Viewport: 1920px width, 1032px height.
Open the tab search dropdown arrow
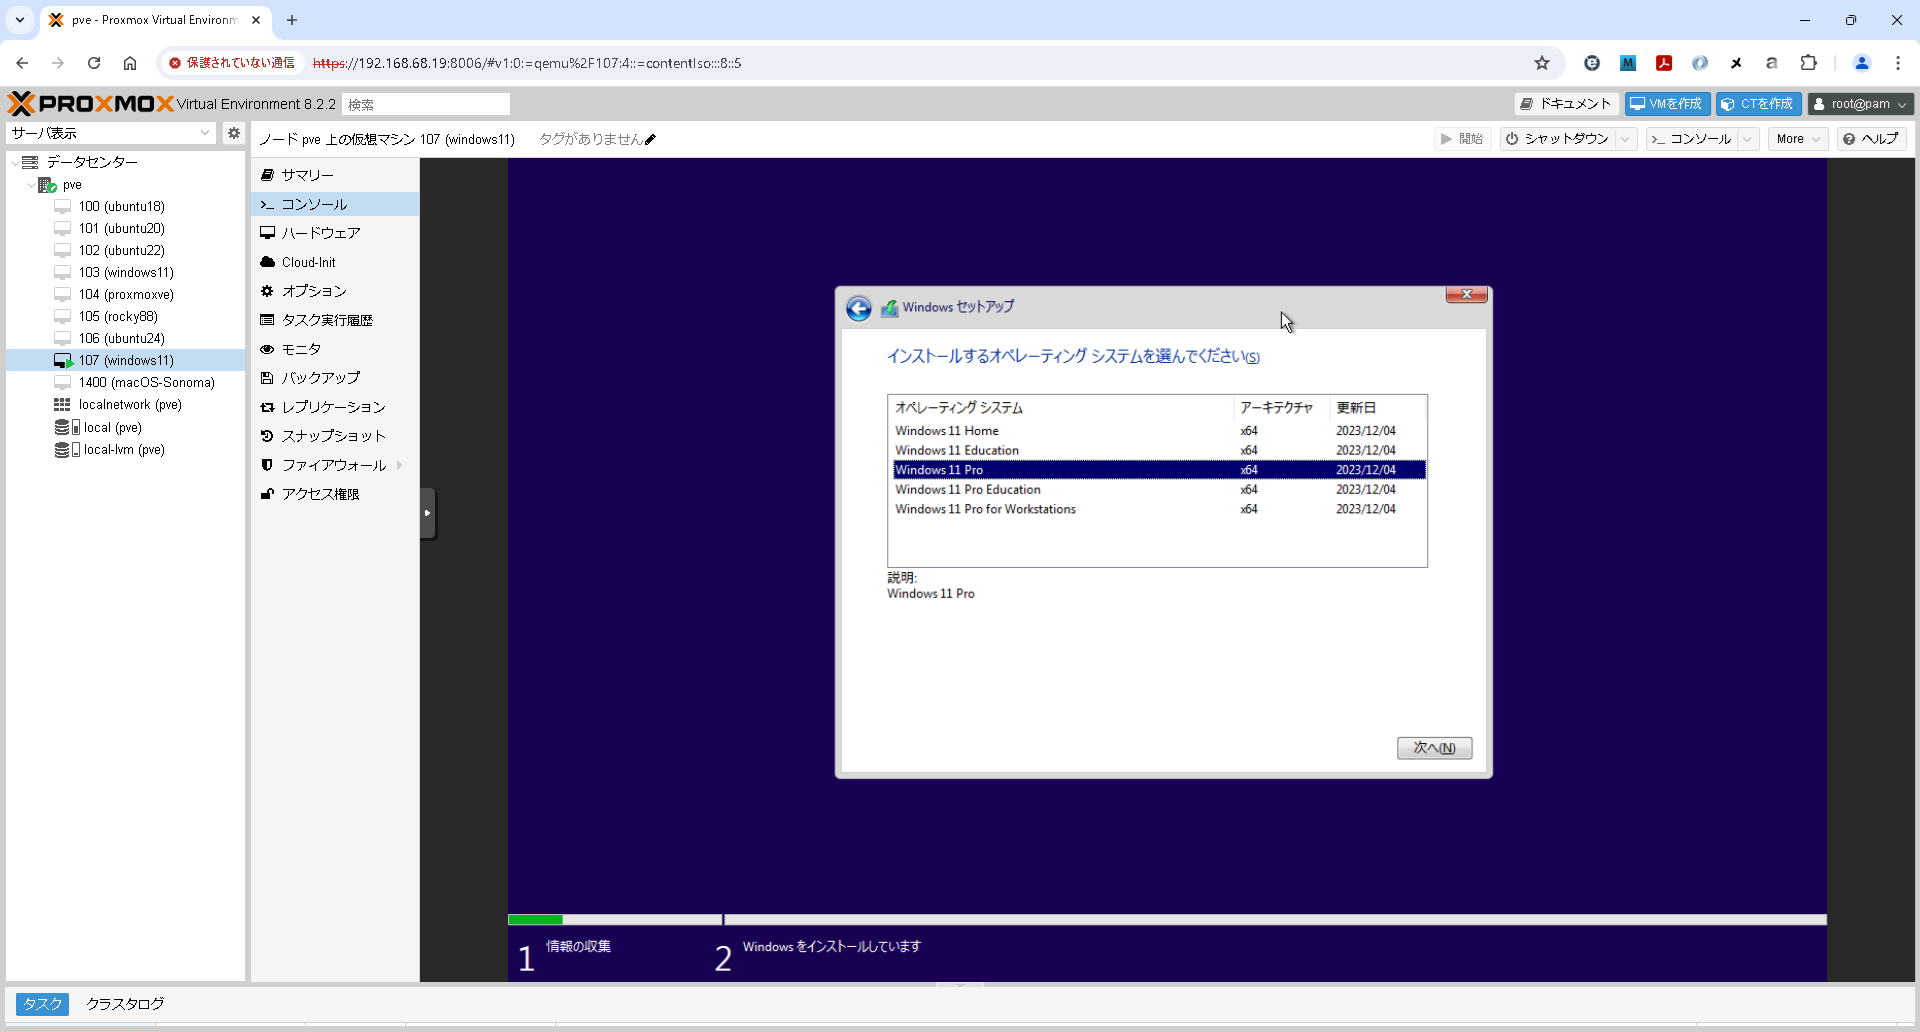20,20
